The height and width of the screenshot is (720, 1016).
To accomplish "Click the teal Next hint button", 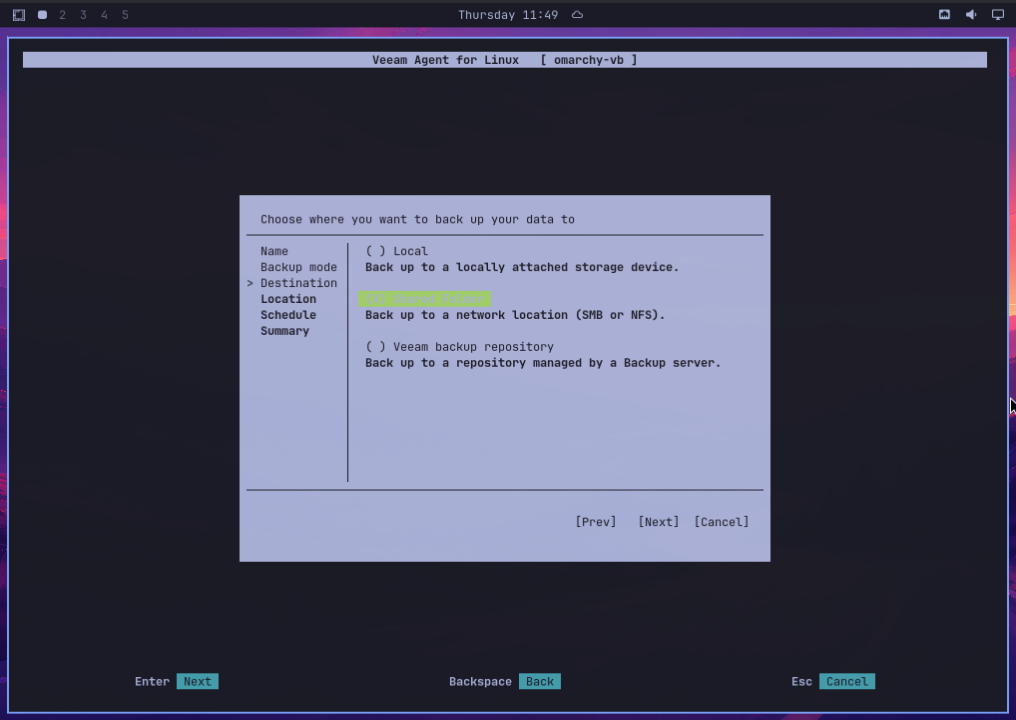I will pos(197,682).
